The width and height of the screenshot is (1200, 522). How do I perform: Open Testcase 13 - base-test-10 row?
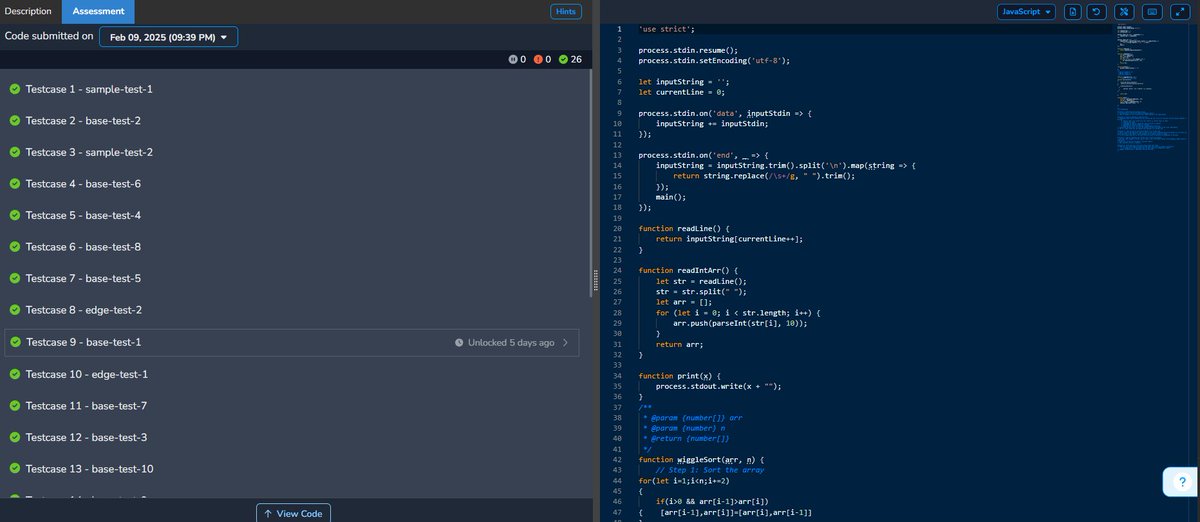(x=292, y=469)
